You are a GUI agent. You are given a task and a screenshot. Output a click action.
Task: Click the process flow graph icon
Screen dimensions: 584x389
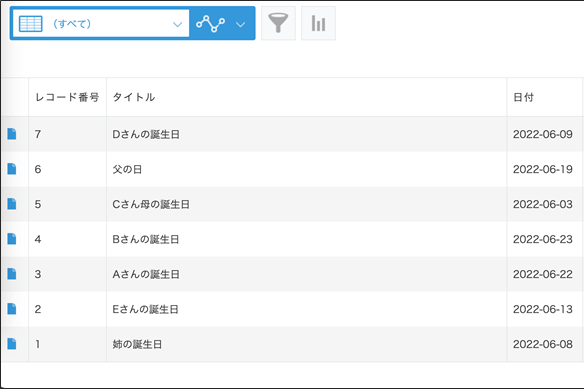click(210, 23)
